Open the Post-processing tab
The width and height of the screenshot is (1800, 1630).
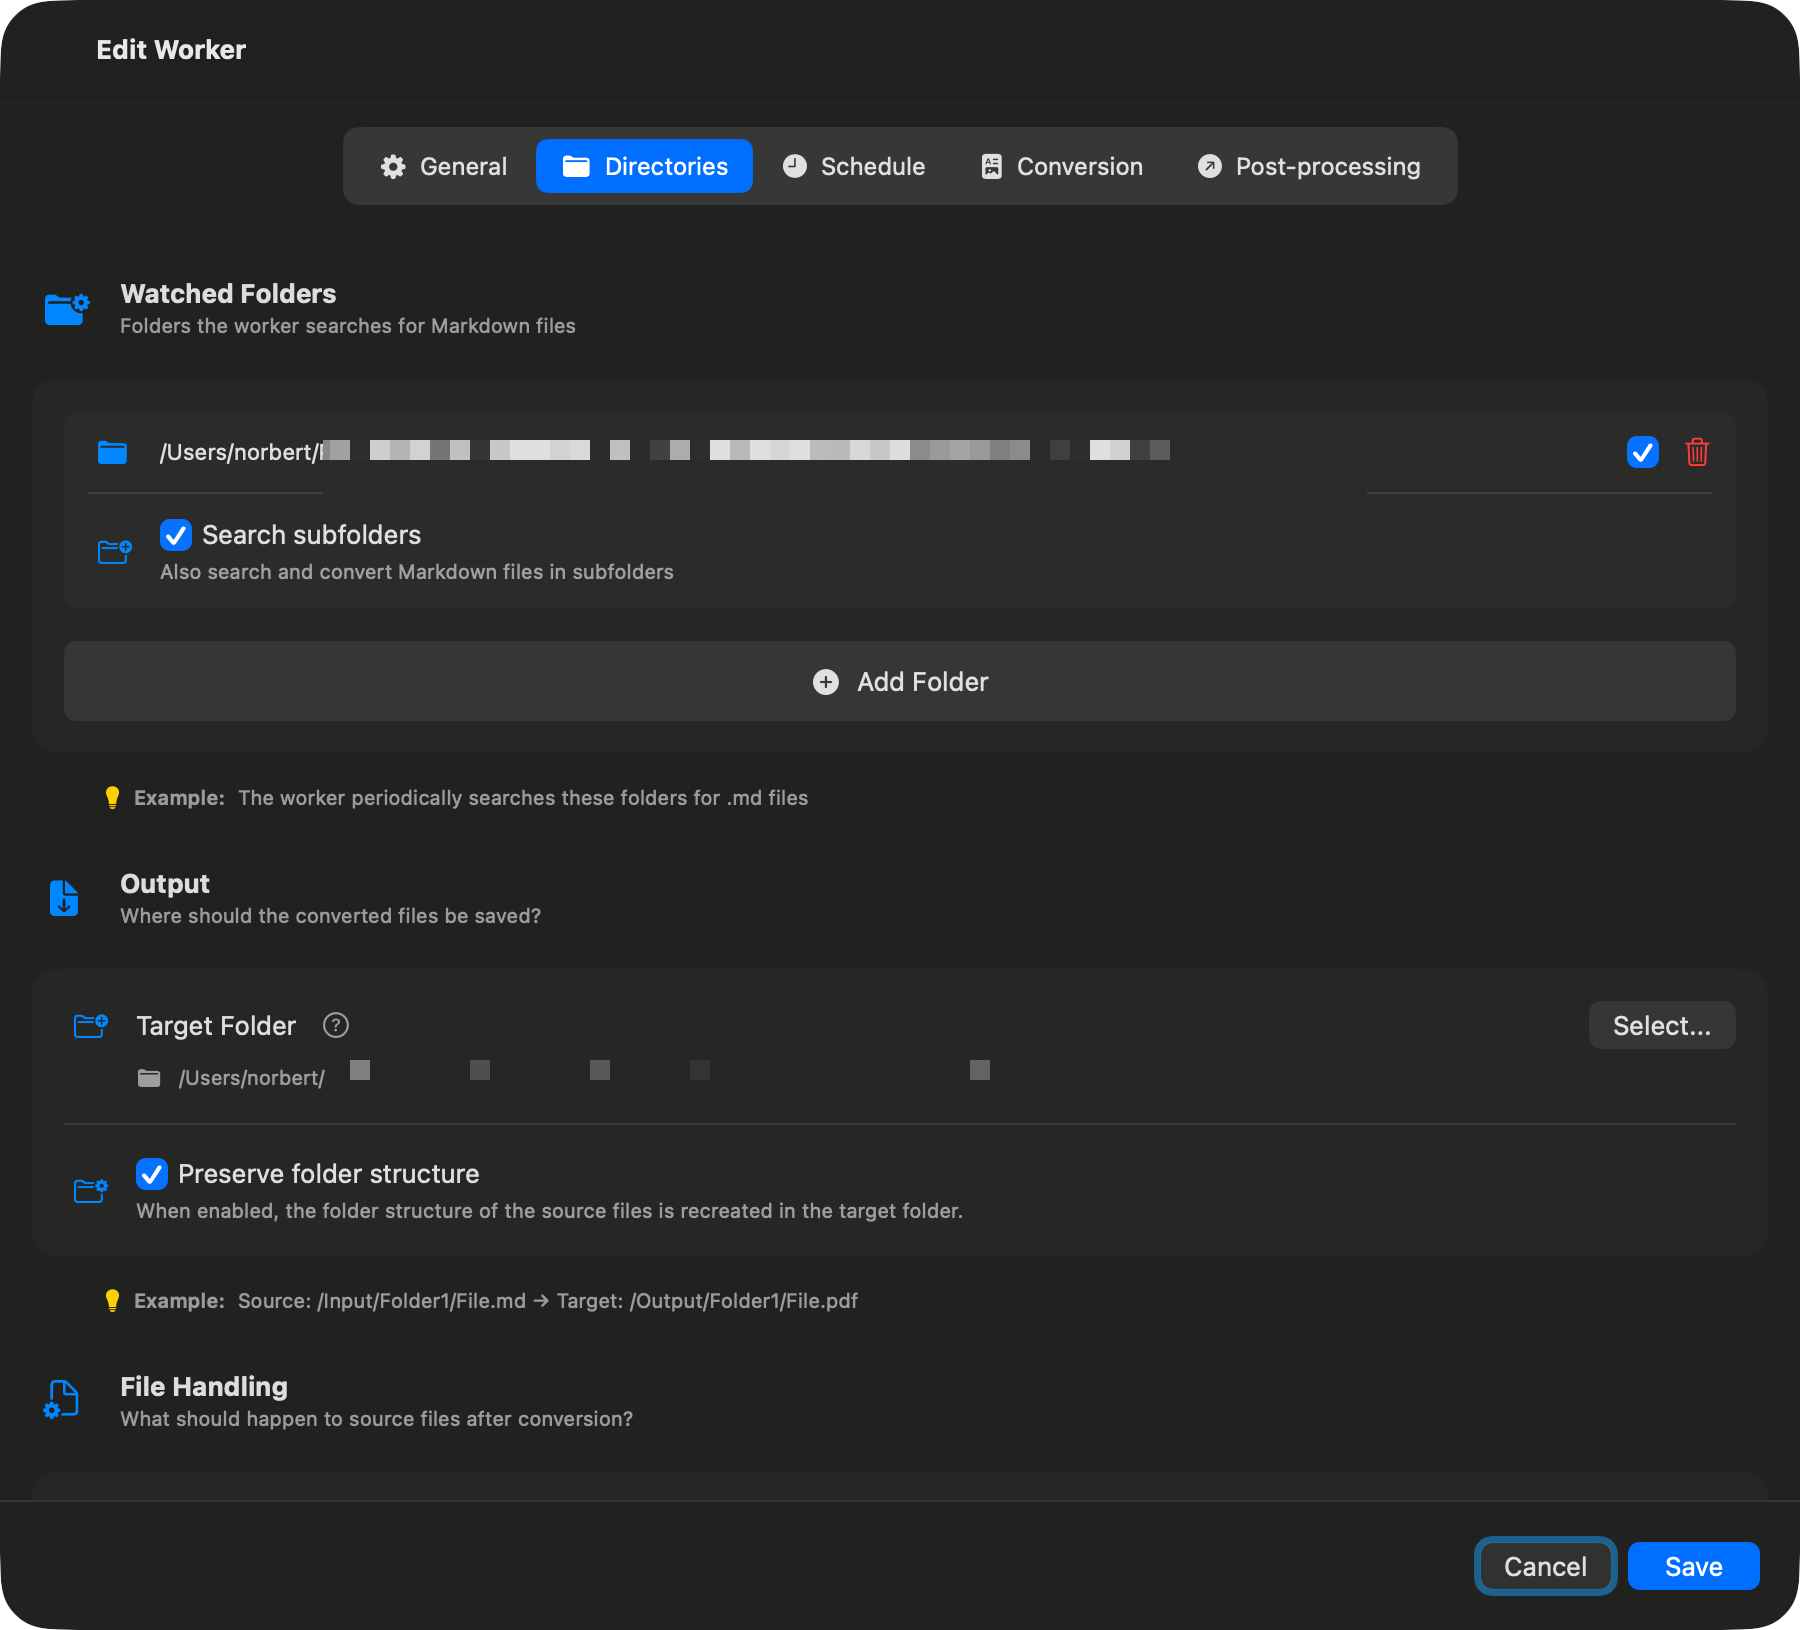(1308, 166)
